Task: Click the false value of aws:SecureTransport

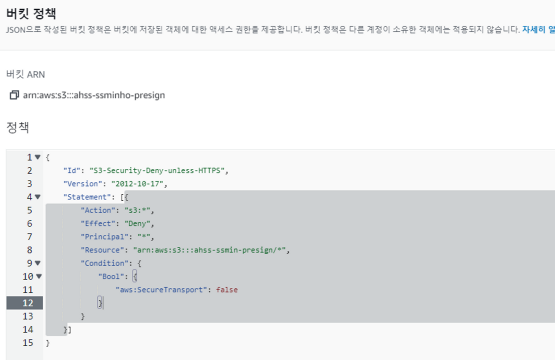Action: [227, 290]
